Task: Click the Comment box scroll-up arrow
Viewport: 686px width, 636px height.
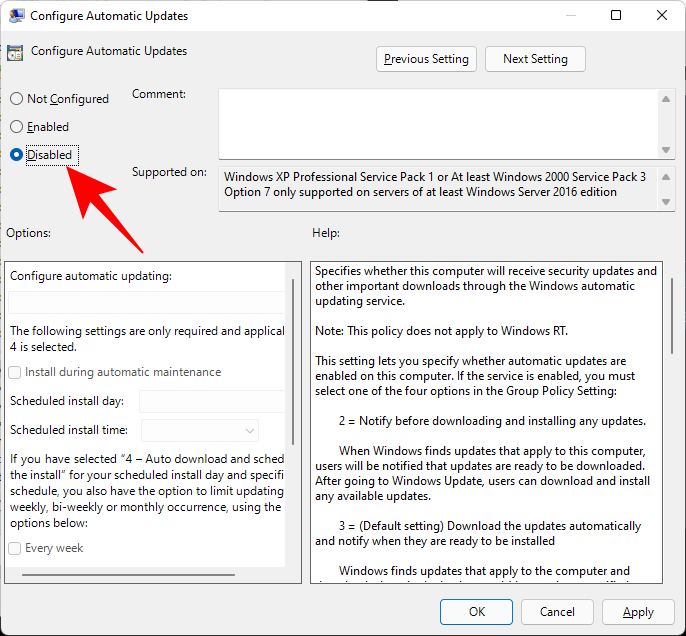Action: [x=666, y=99]
